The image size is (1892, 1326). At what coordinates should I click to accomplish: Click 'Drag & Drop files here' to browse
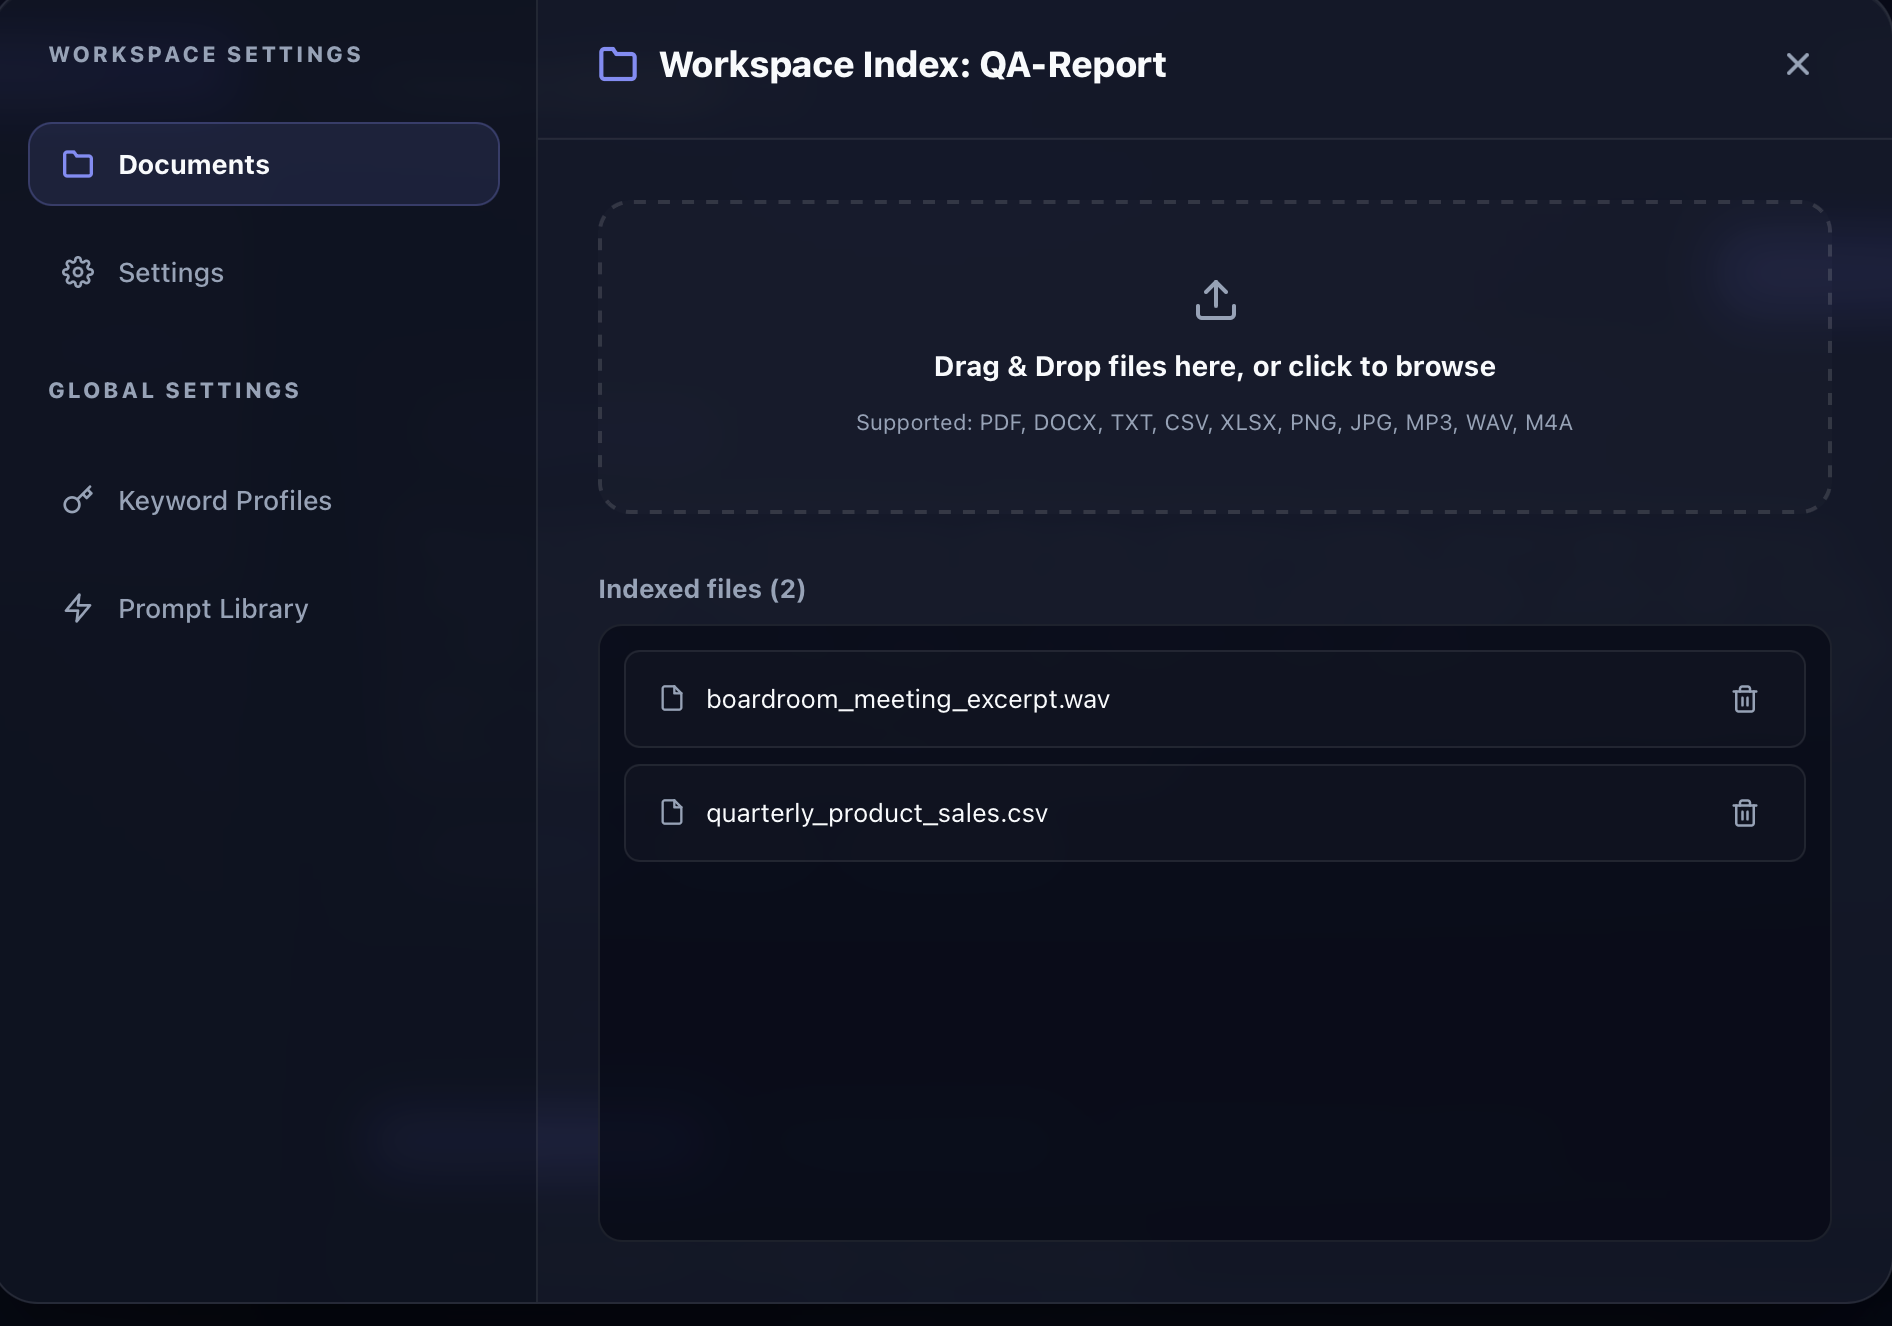tap(1214, 366)
